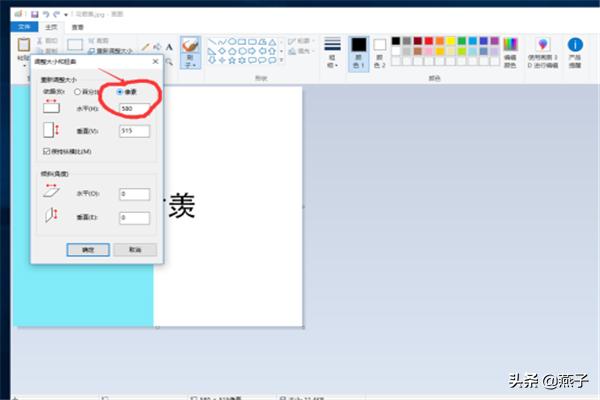
Task: Confirm dialog with OK (确定) button
Action: (x=88, y=250)
